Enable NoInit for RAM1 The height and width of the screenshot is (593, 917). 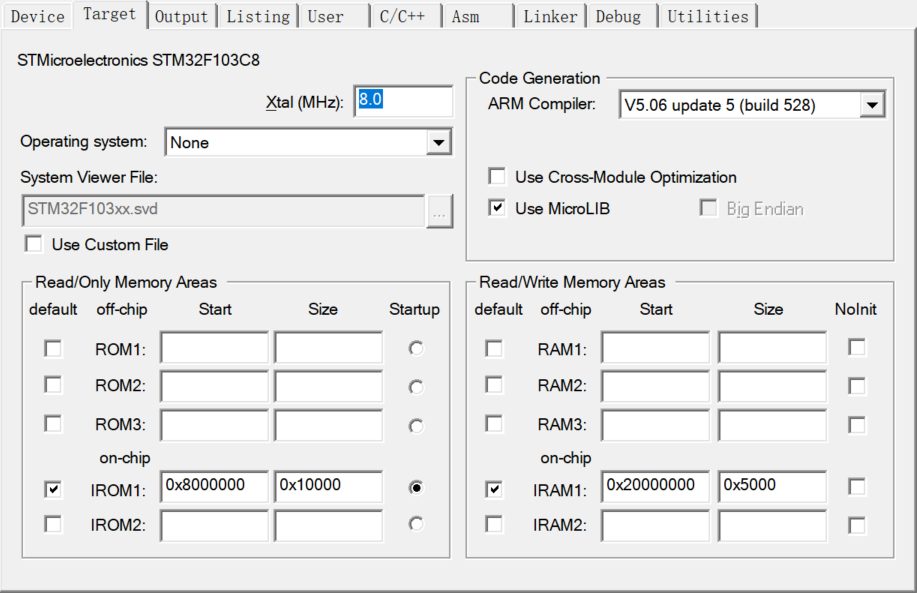click(x=857, y=347)
